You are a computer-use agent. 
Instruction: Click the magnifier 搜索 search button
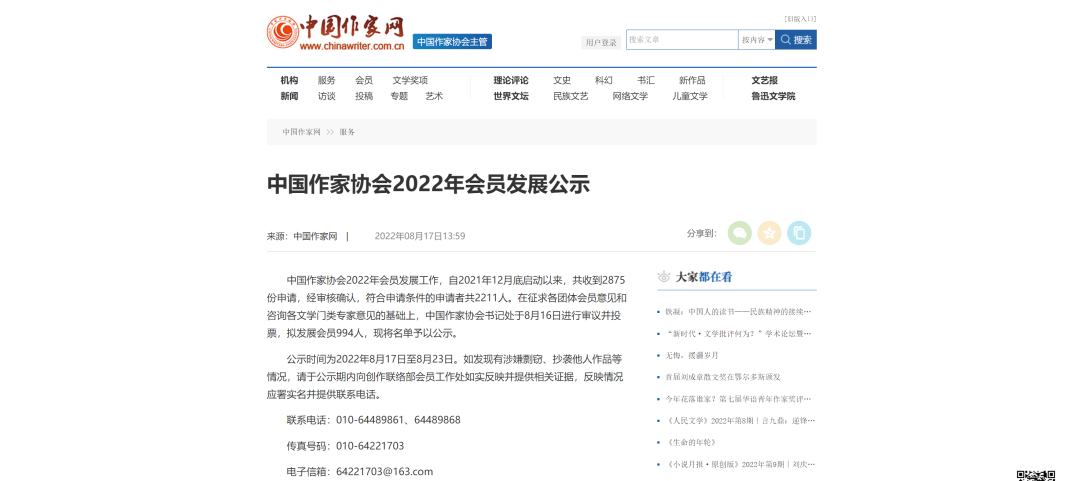[x=796, y=40]
